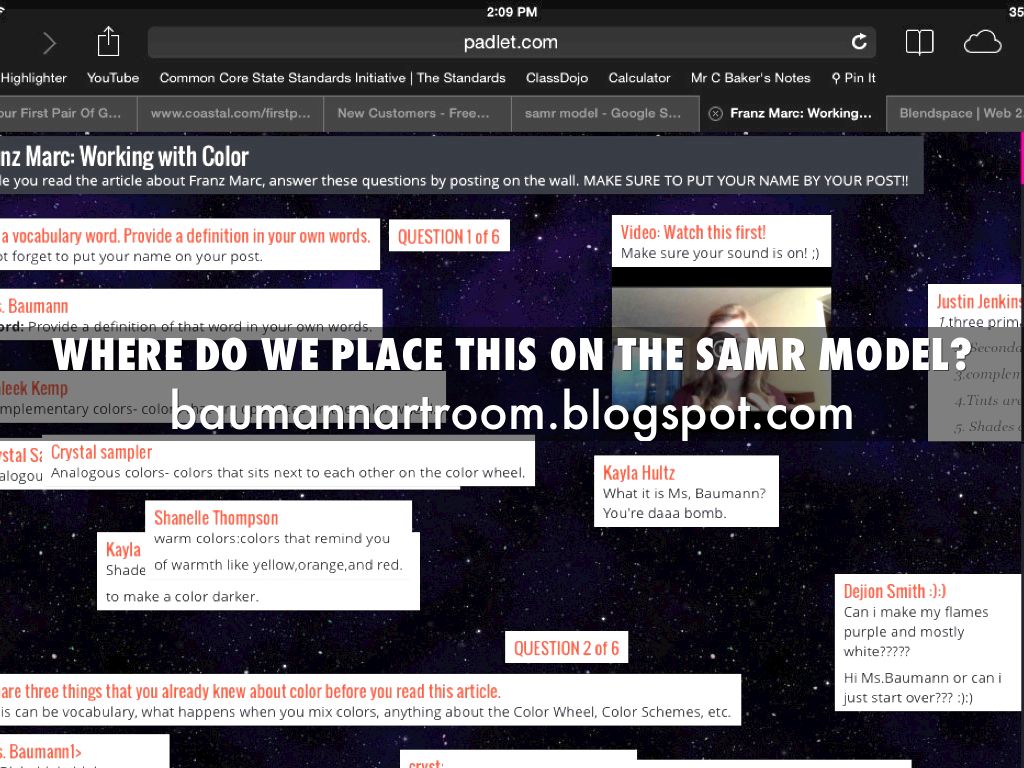Tap the padlet.com address bar
The height and width of the screenshot is (768, 1024).
pos(510,42)
